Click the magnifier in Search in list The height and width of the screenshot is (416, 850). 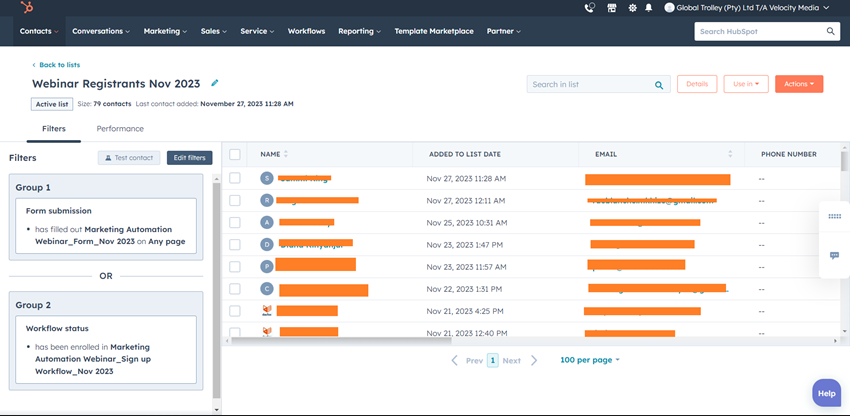[x=659, y=85]
